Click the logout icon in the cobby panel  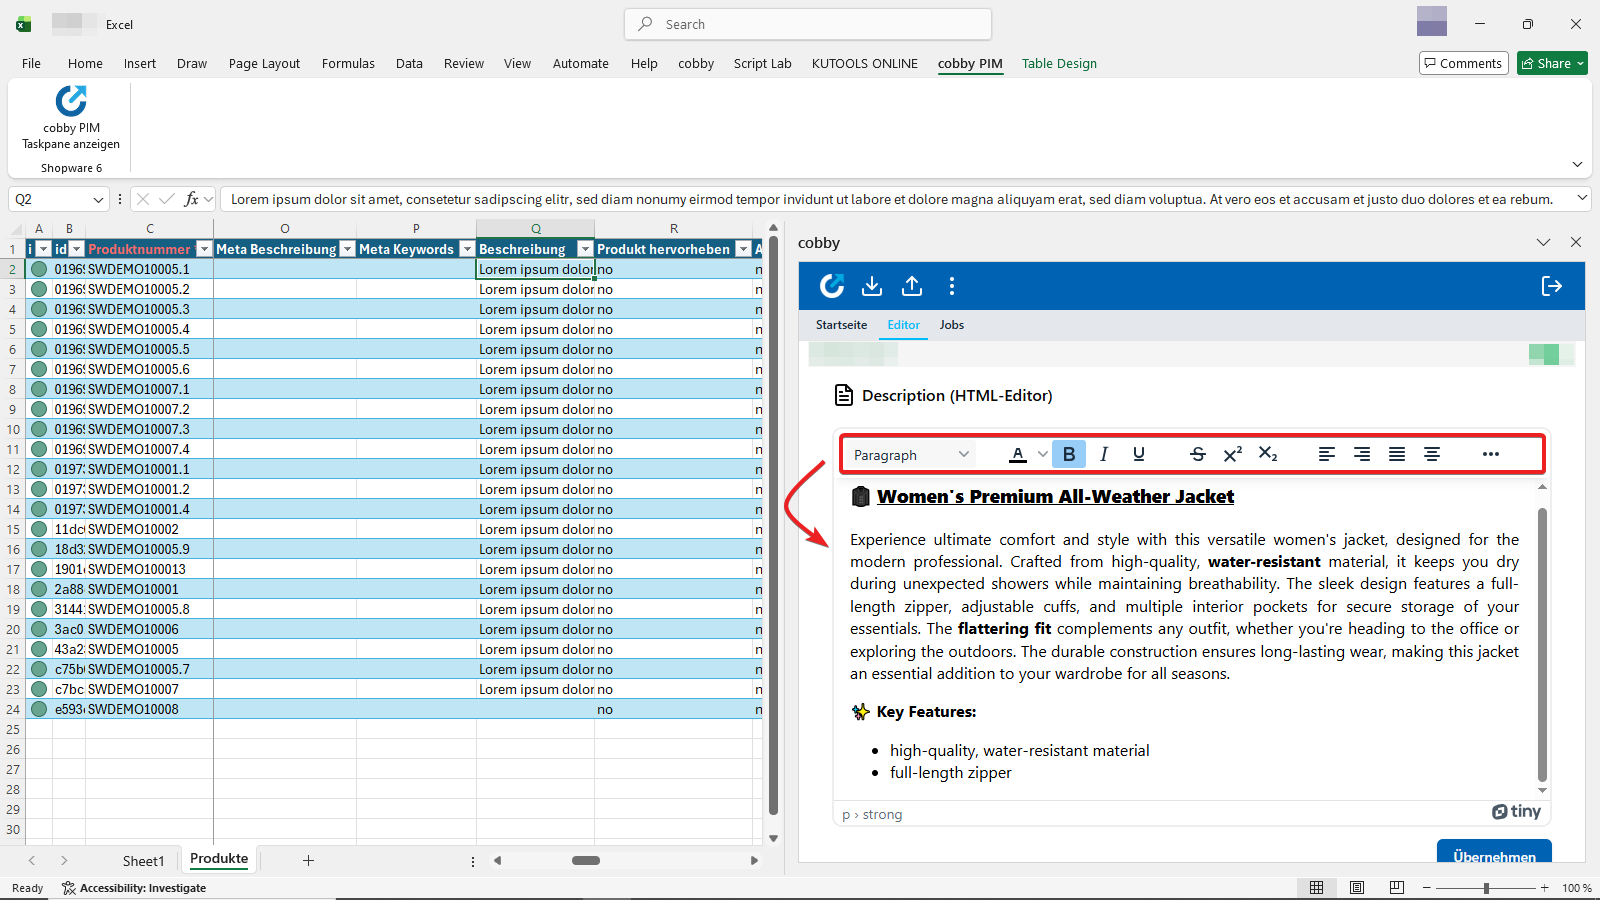click(1551, 286)
